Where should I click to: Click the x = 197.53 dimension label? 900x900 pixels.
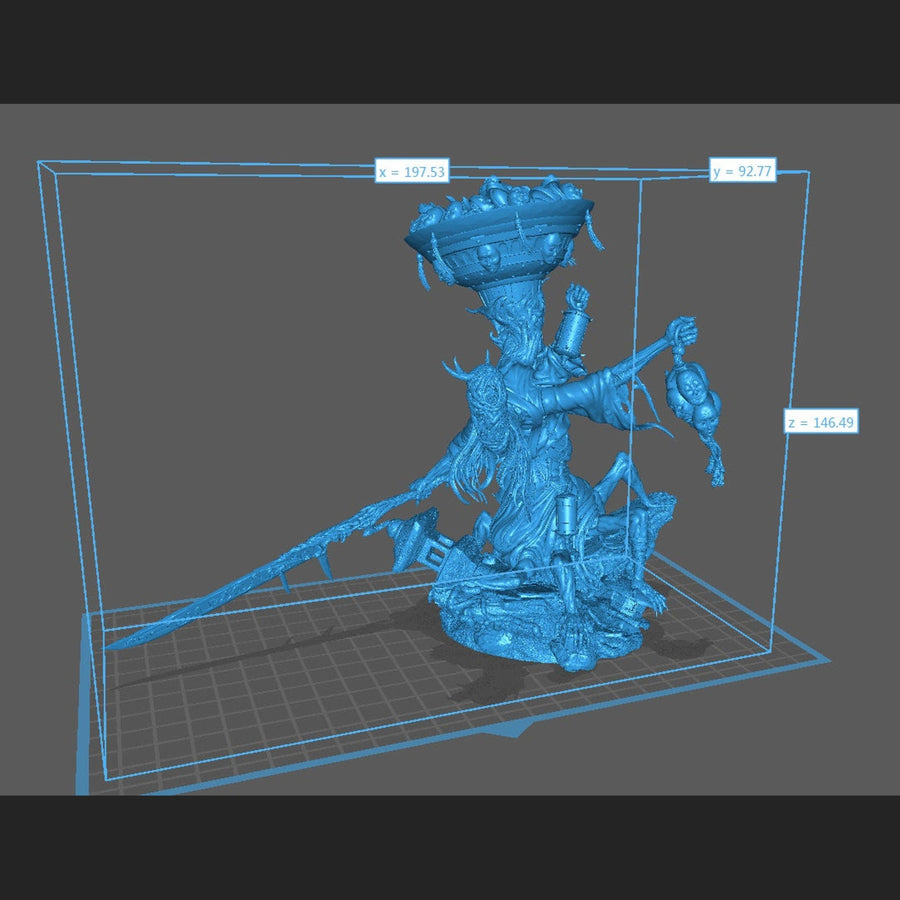point(412,172)
